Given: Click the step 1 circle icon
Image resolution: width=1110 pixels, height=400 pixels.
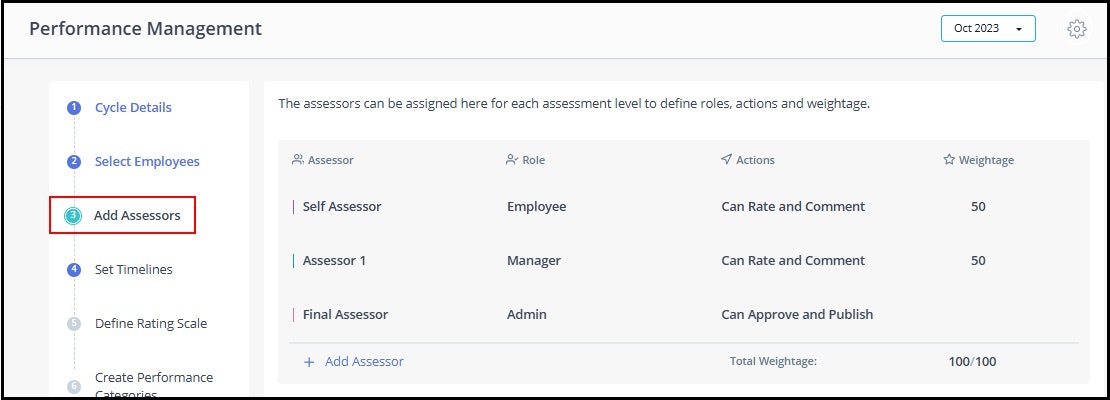Looking at the screenshot, I should pos(74,108).
